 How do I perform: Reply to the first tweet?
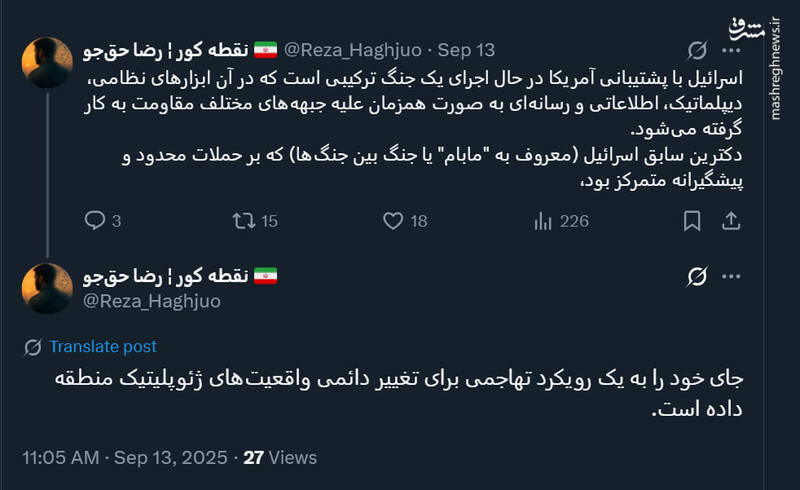[x=95, y=221]
